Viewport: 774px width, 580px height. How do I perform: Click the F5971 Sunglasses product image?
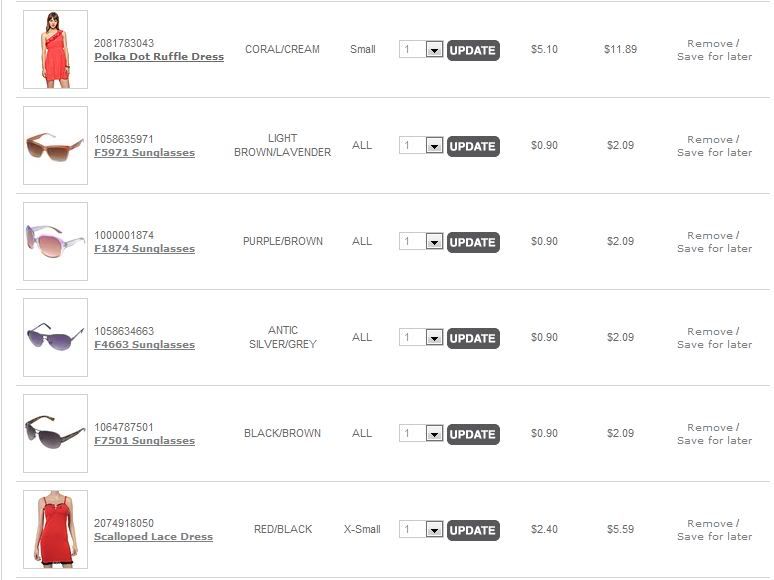55,145
